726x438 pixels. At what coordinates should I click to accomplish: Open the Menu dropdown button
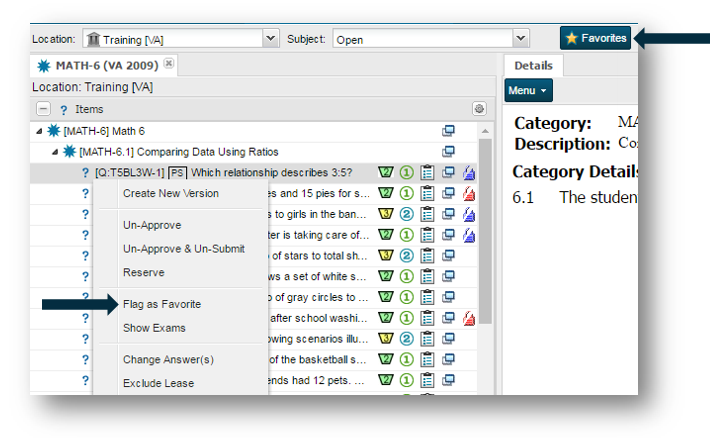point(528,91)
